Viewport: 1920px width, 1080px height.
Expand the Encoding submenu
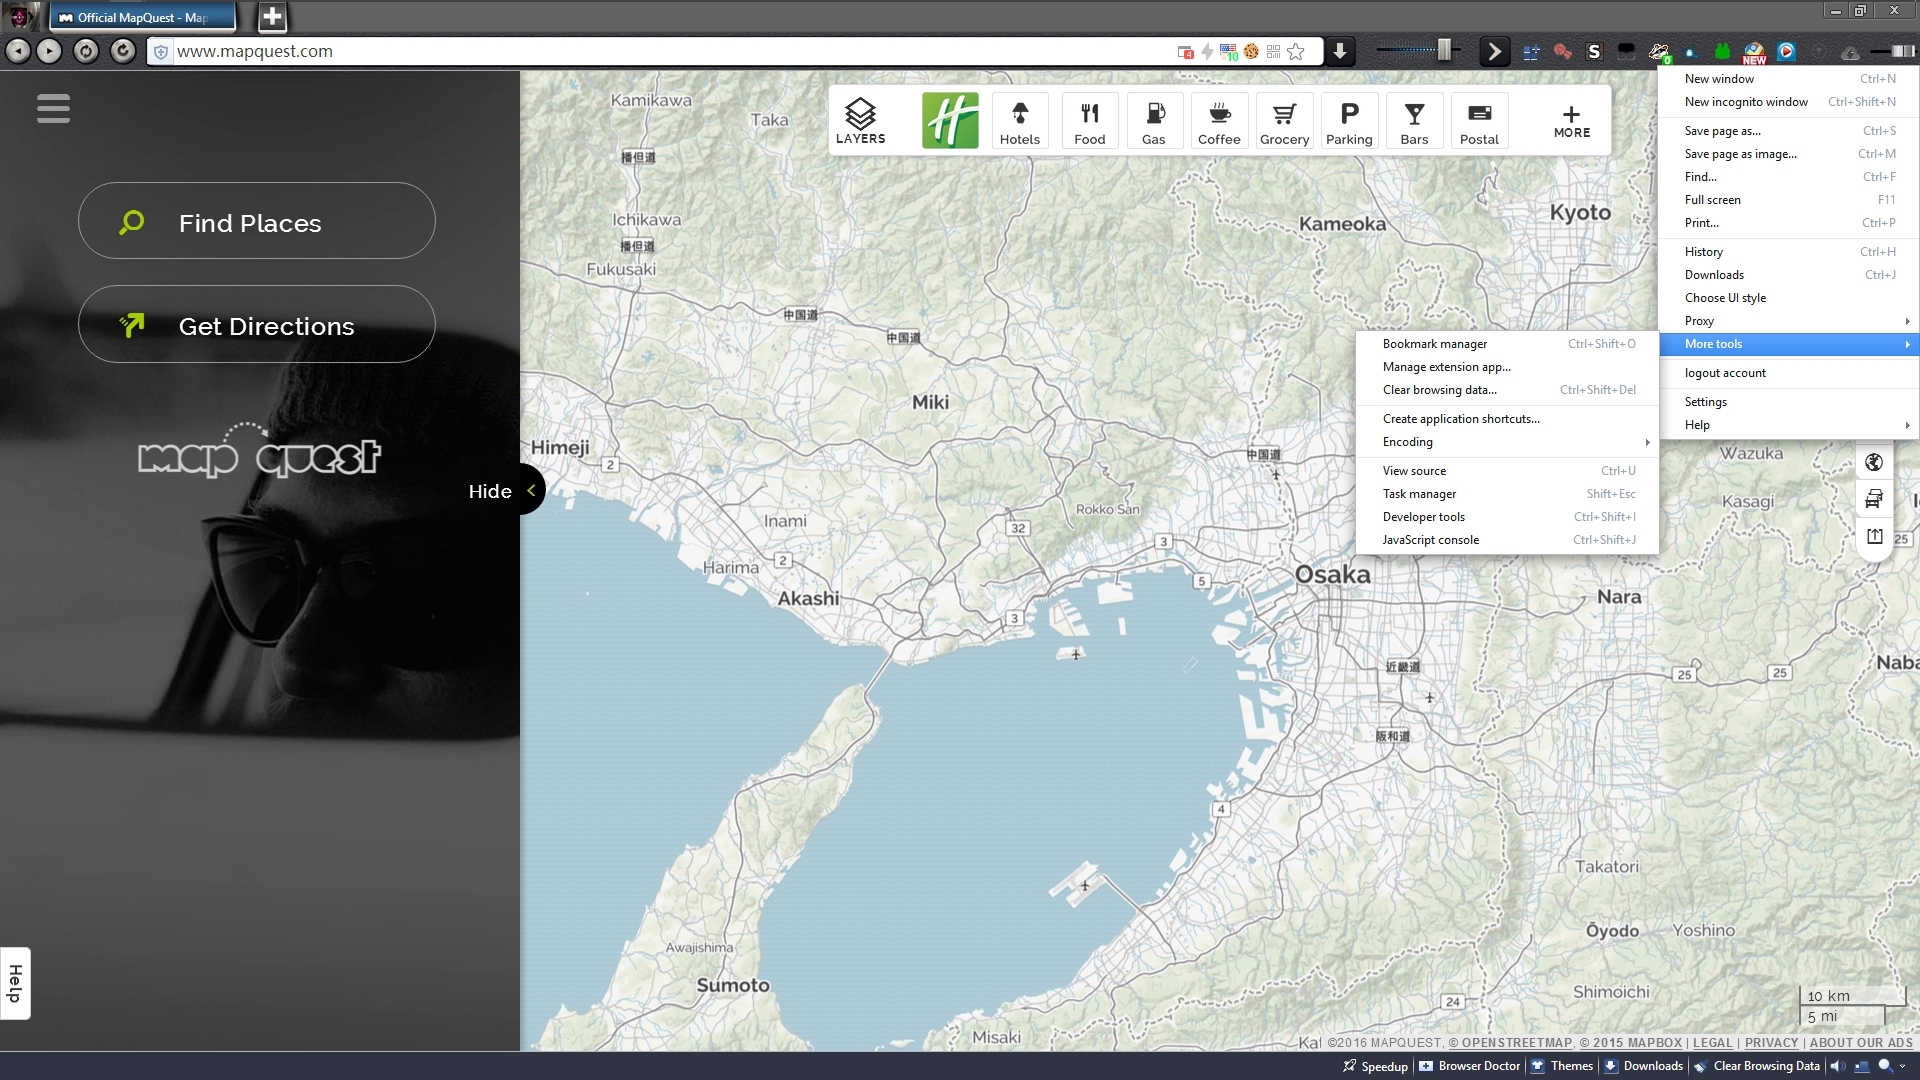[x=1507, y=442]
